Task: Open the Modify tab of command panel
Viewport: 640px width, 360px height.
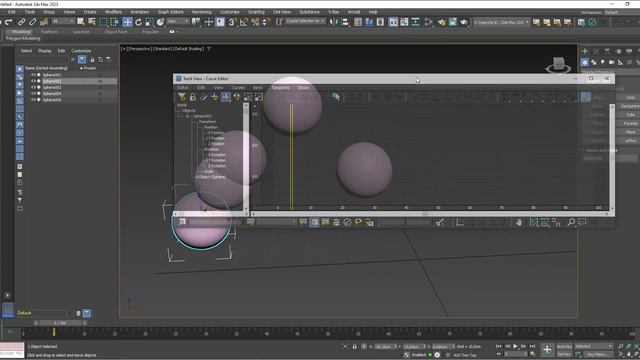Action: tap(596, 51)
